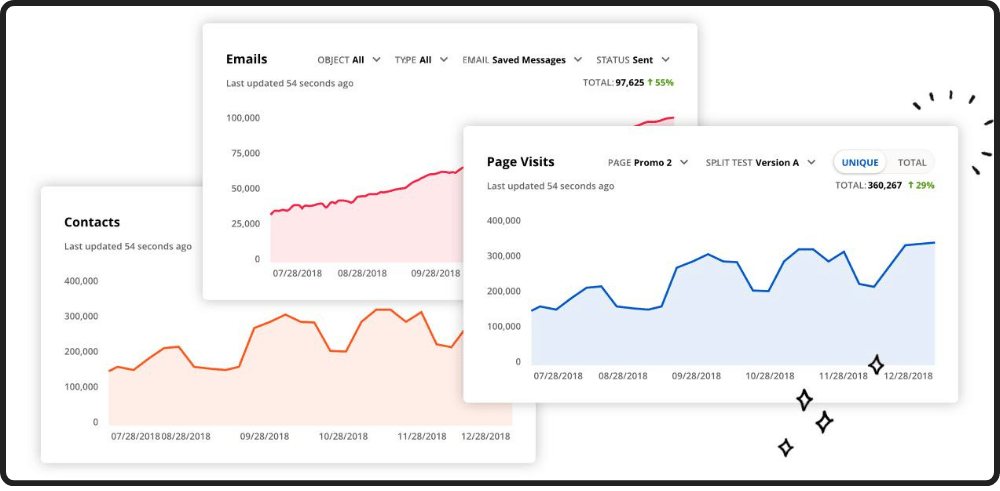Click 07/28/2018 date label in Page Visits chart
Viewport: 1000px width, 491px height.
pyautogui.click(x=558, y=376)
